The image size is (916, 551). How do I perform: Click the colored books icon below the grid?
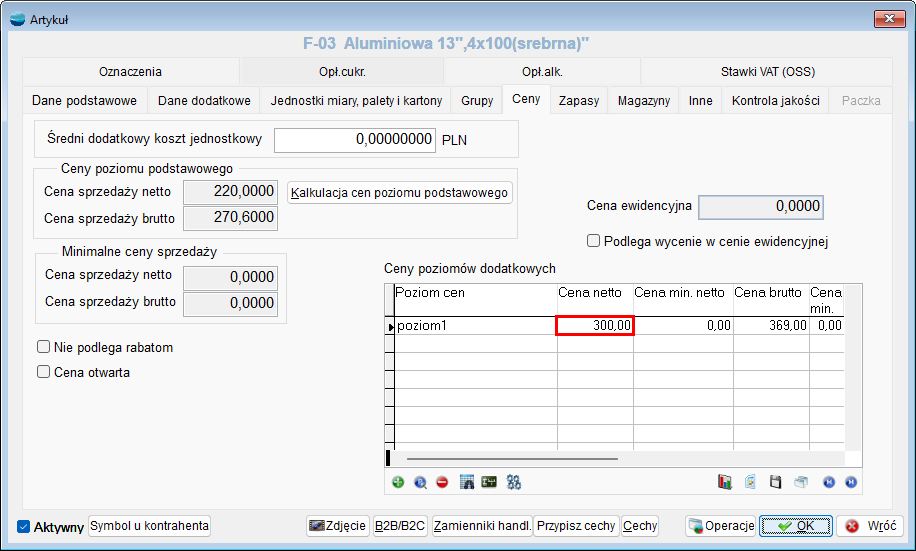tap(725, 482)
